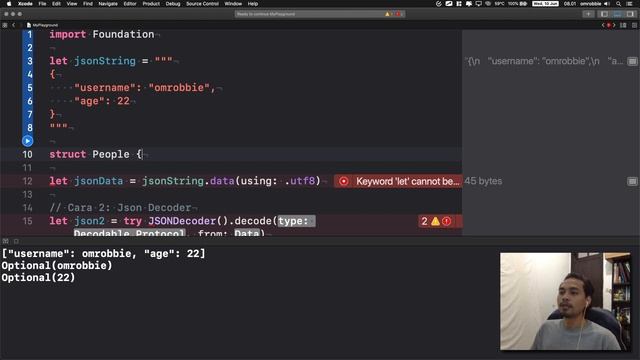Viewport: 640px width, 360px height.
Task: Open the volume control in the menu bar
Action: coord(607,4)
